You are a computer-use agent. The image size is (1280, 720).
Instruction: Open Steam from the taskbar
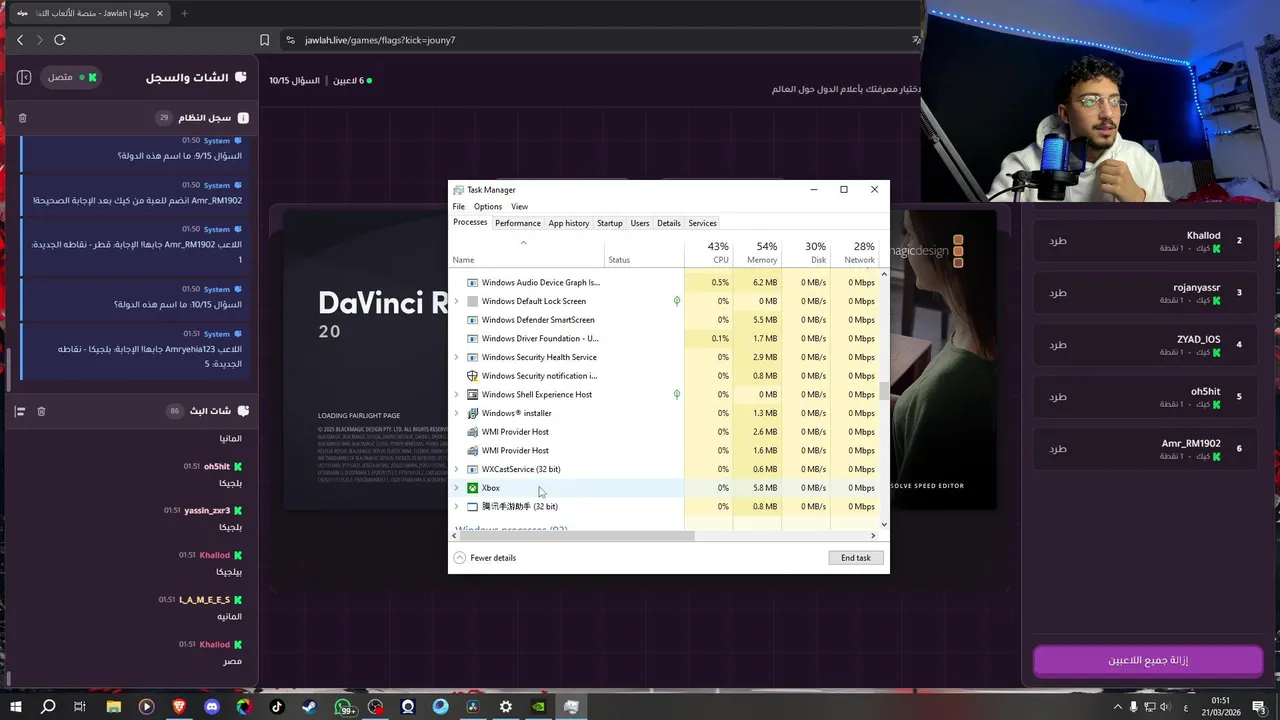[x=309, y=706]
